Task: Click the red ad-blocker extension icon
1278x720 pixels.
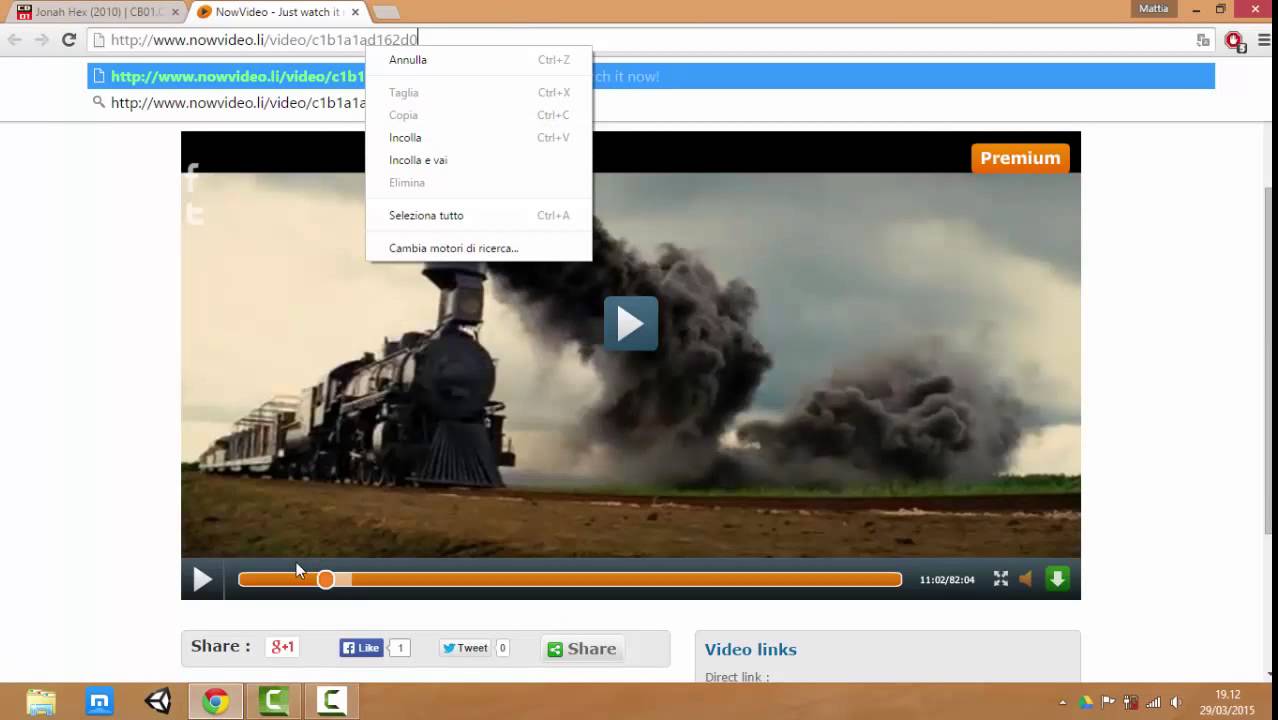Action: pyautogui.click(x=1234, y=40)
